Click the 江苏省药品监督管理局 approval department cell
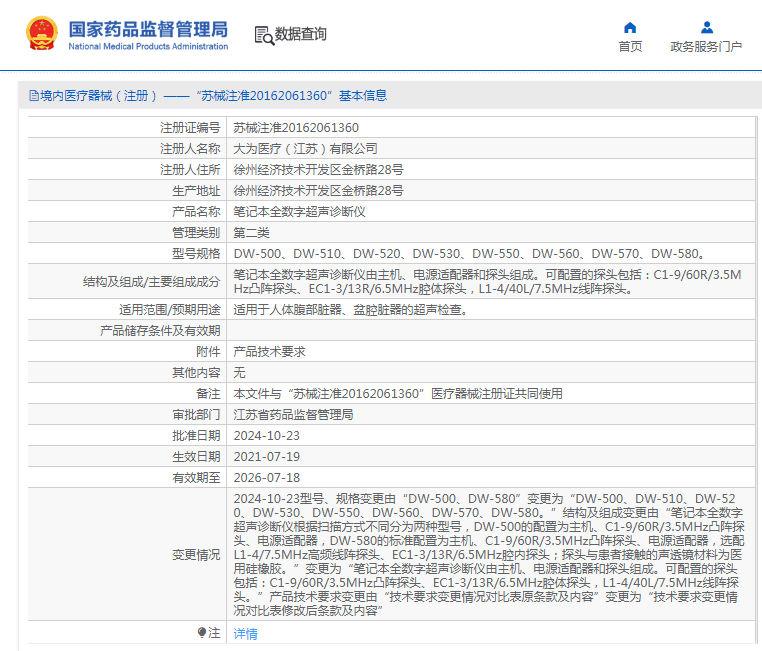 pos(293,415)
